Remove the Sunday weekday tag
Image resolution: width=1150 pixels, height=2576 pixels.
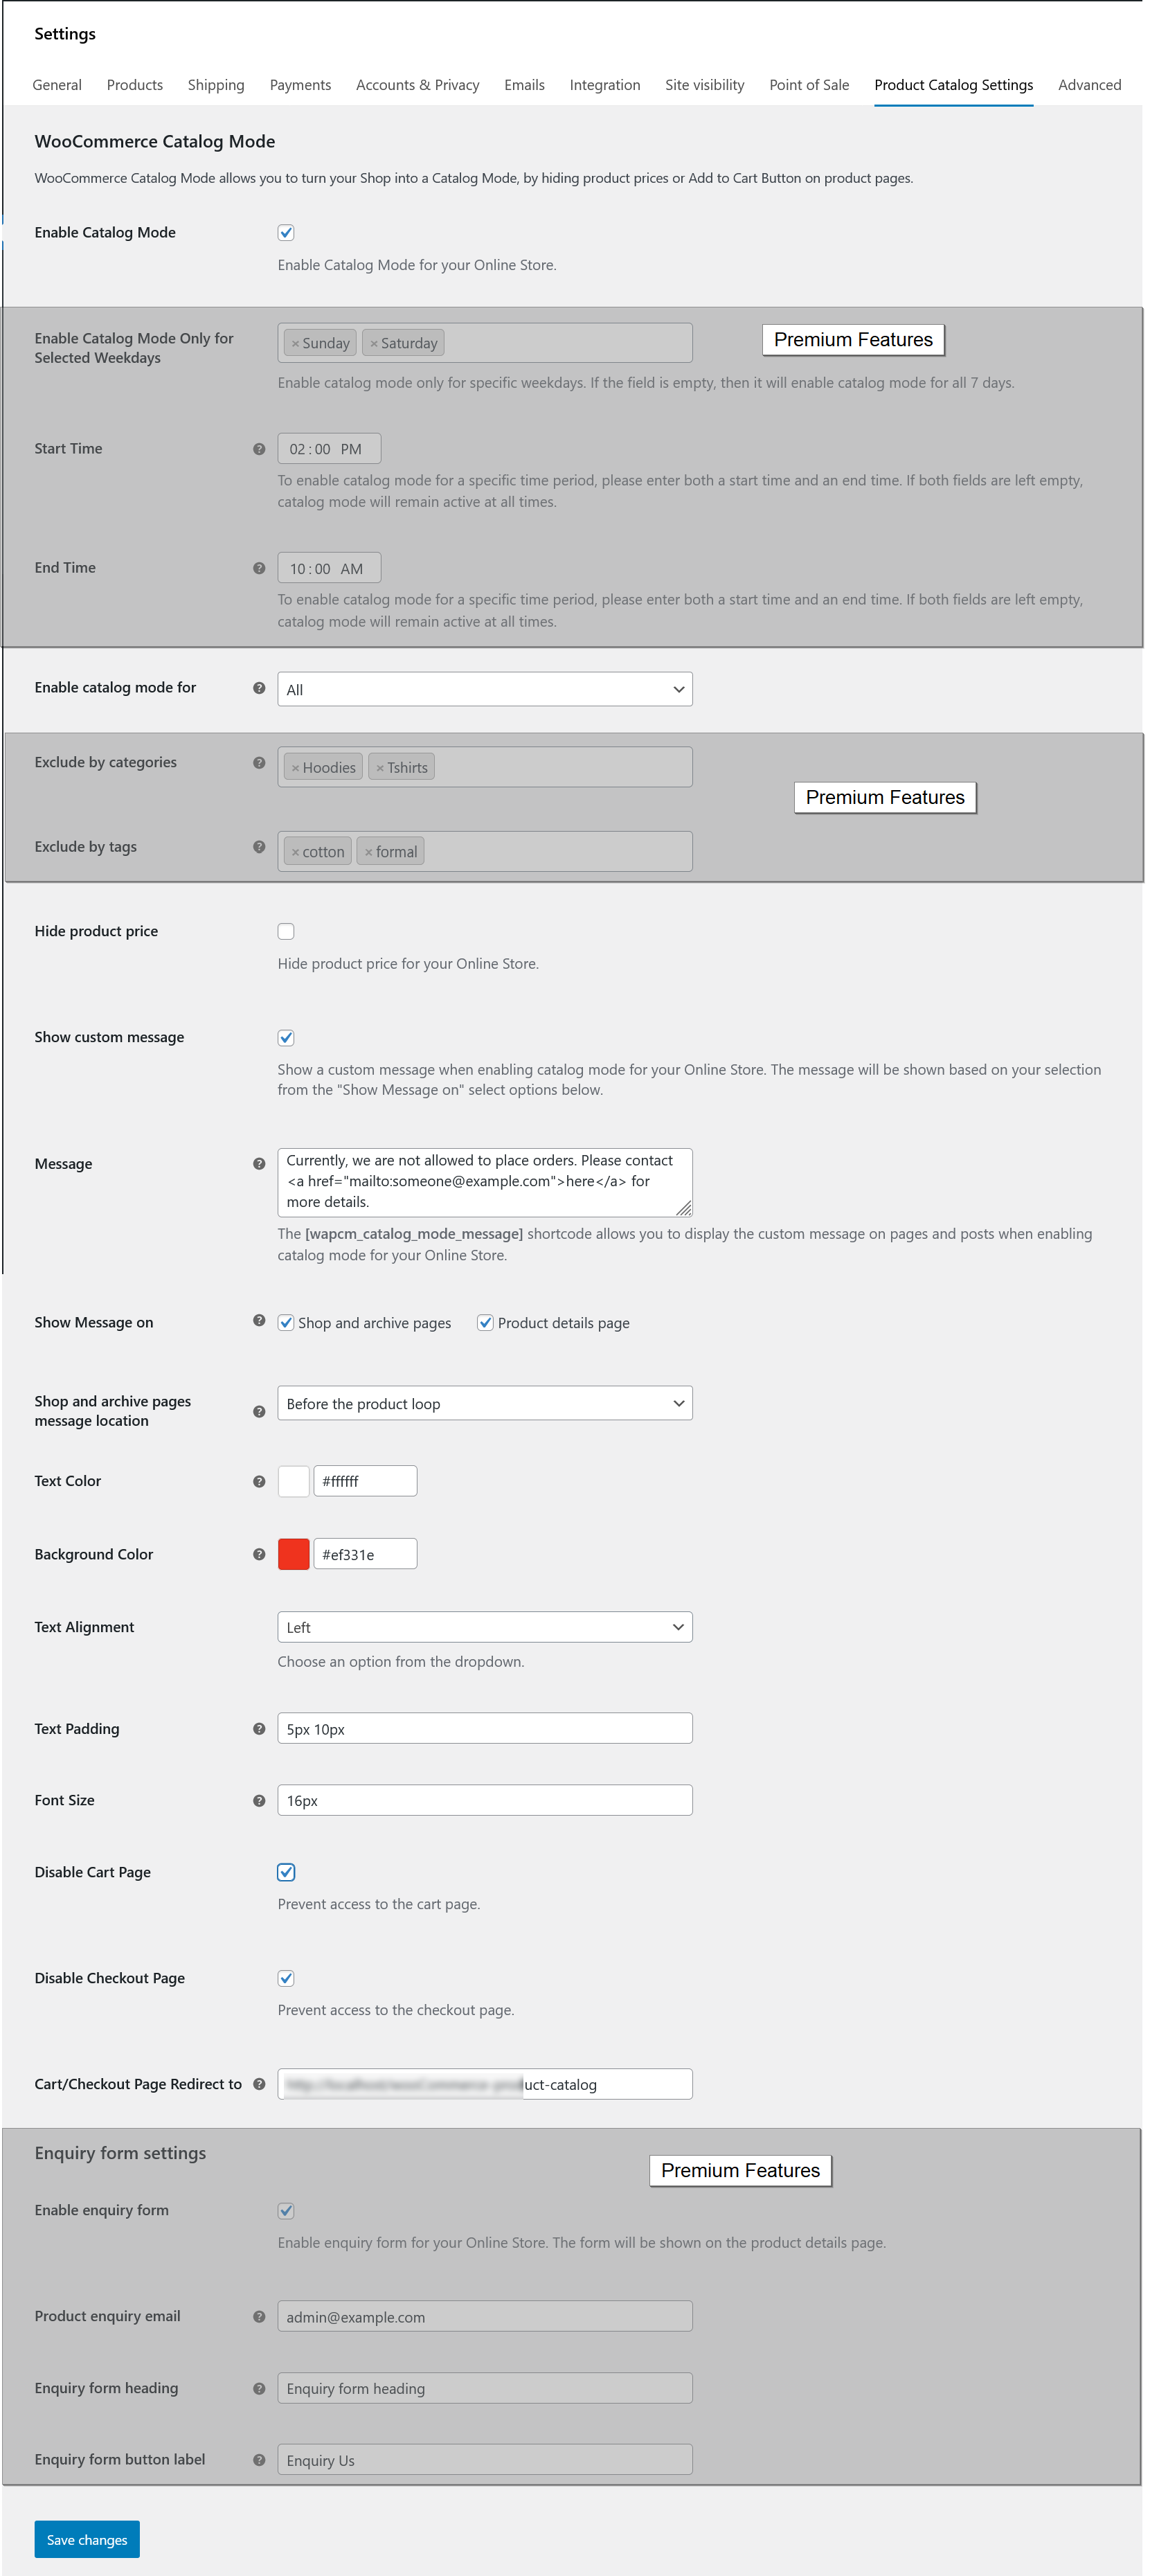[x=295, y=344]
